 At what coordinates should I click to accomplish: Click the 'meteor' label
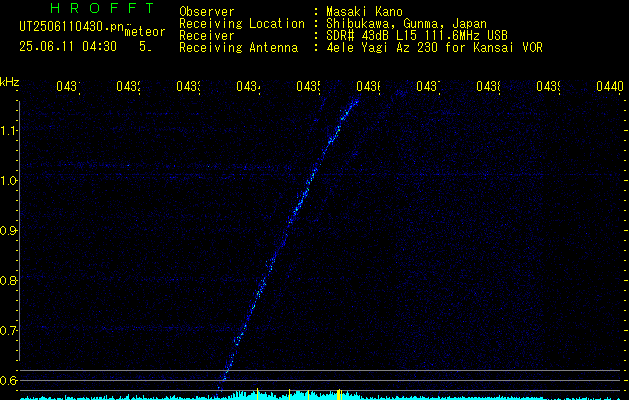pyautogui.click(x=145, y=32)
